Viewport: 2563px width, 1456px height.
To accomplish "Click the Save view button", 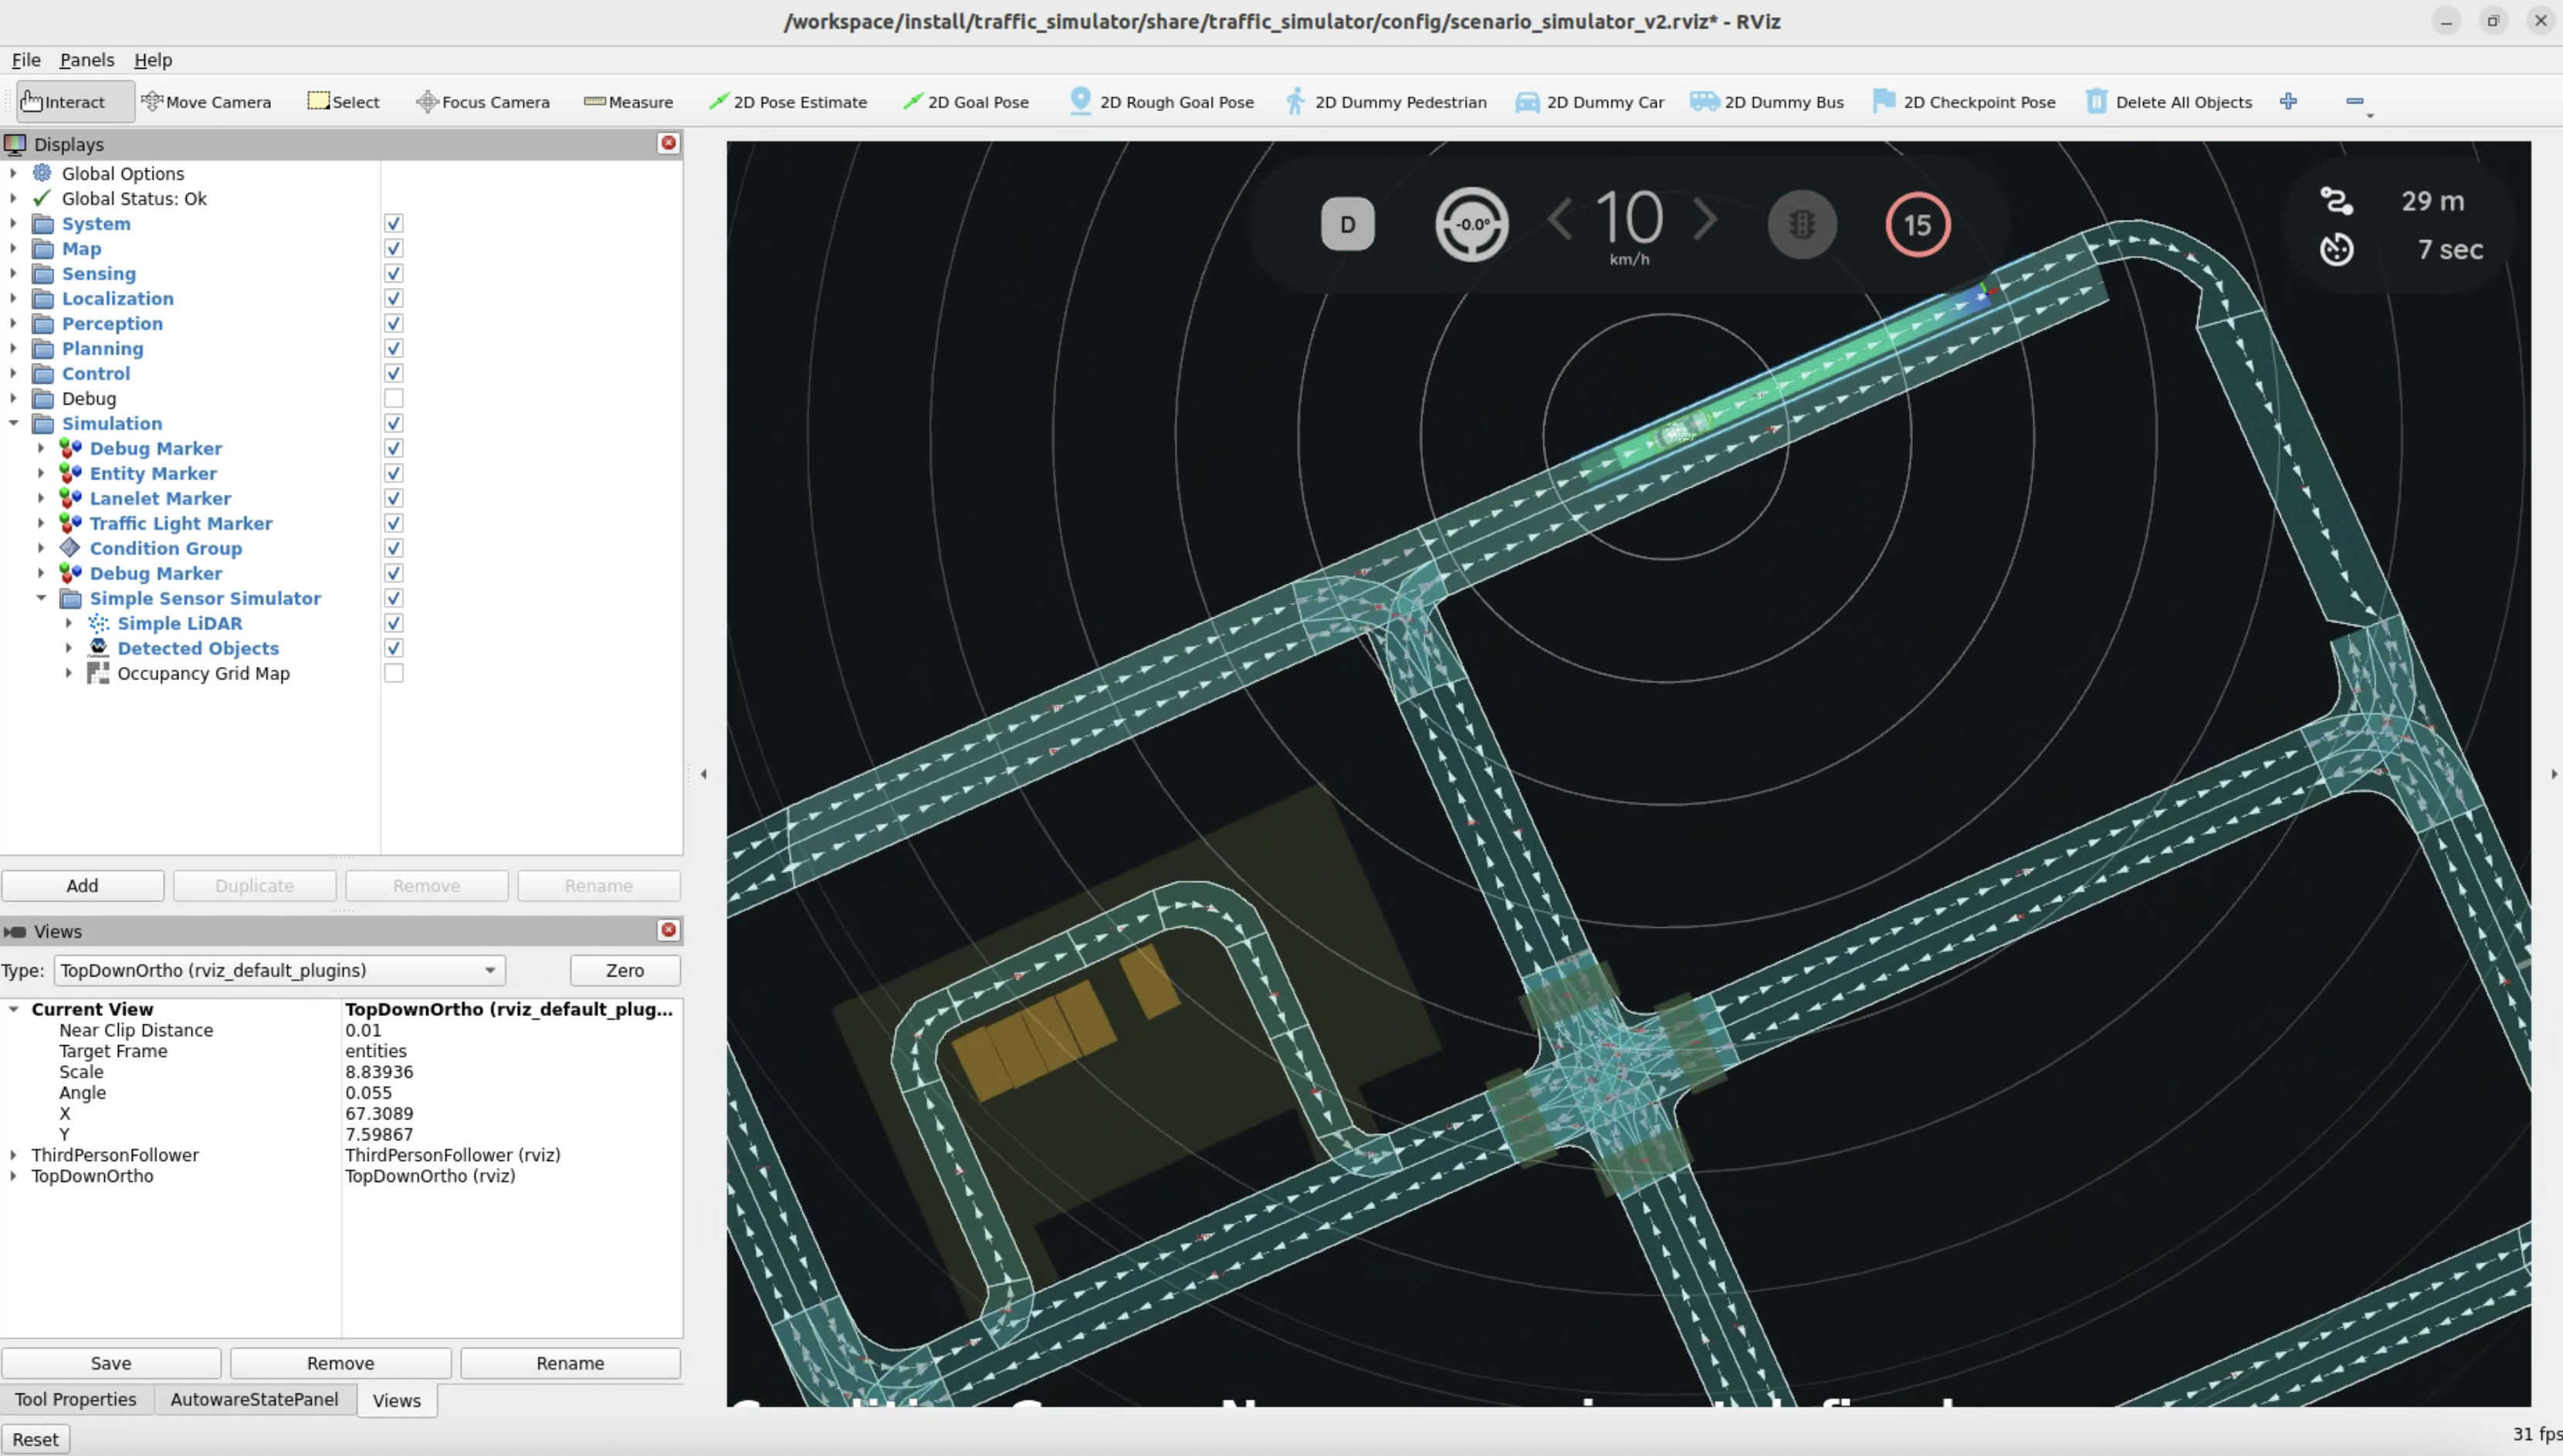I will [x=111, y=1363].
